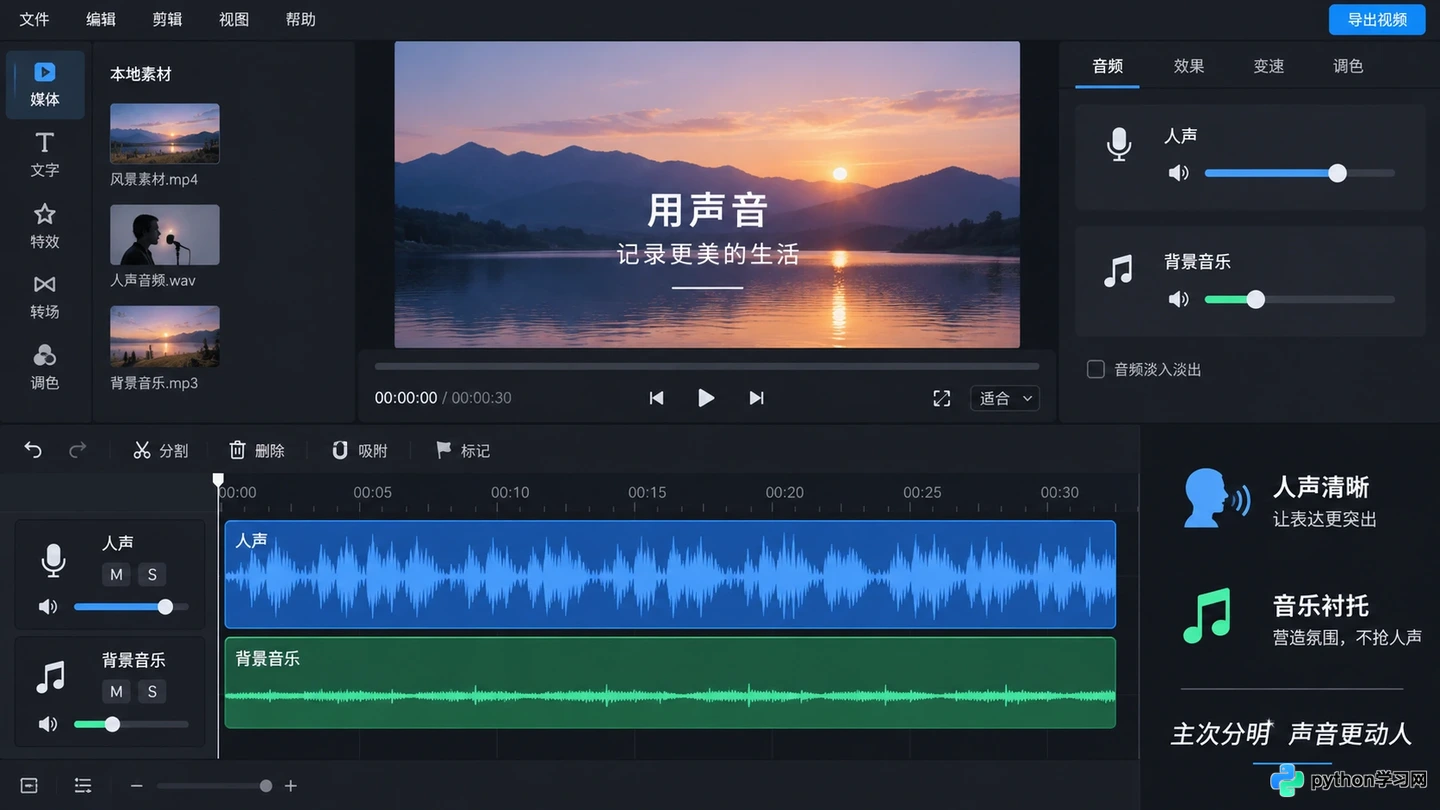Click the collapse-track icon at bottom left

click(x=29, y=786)
